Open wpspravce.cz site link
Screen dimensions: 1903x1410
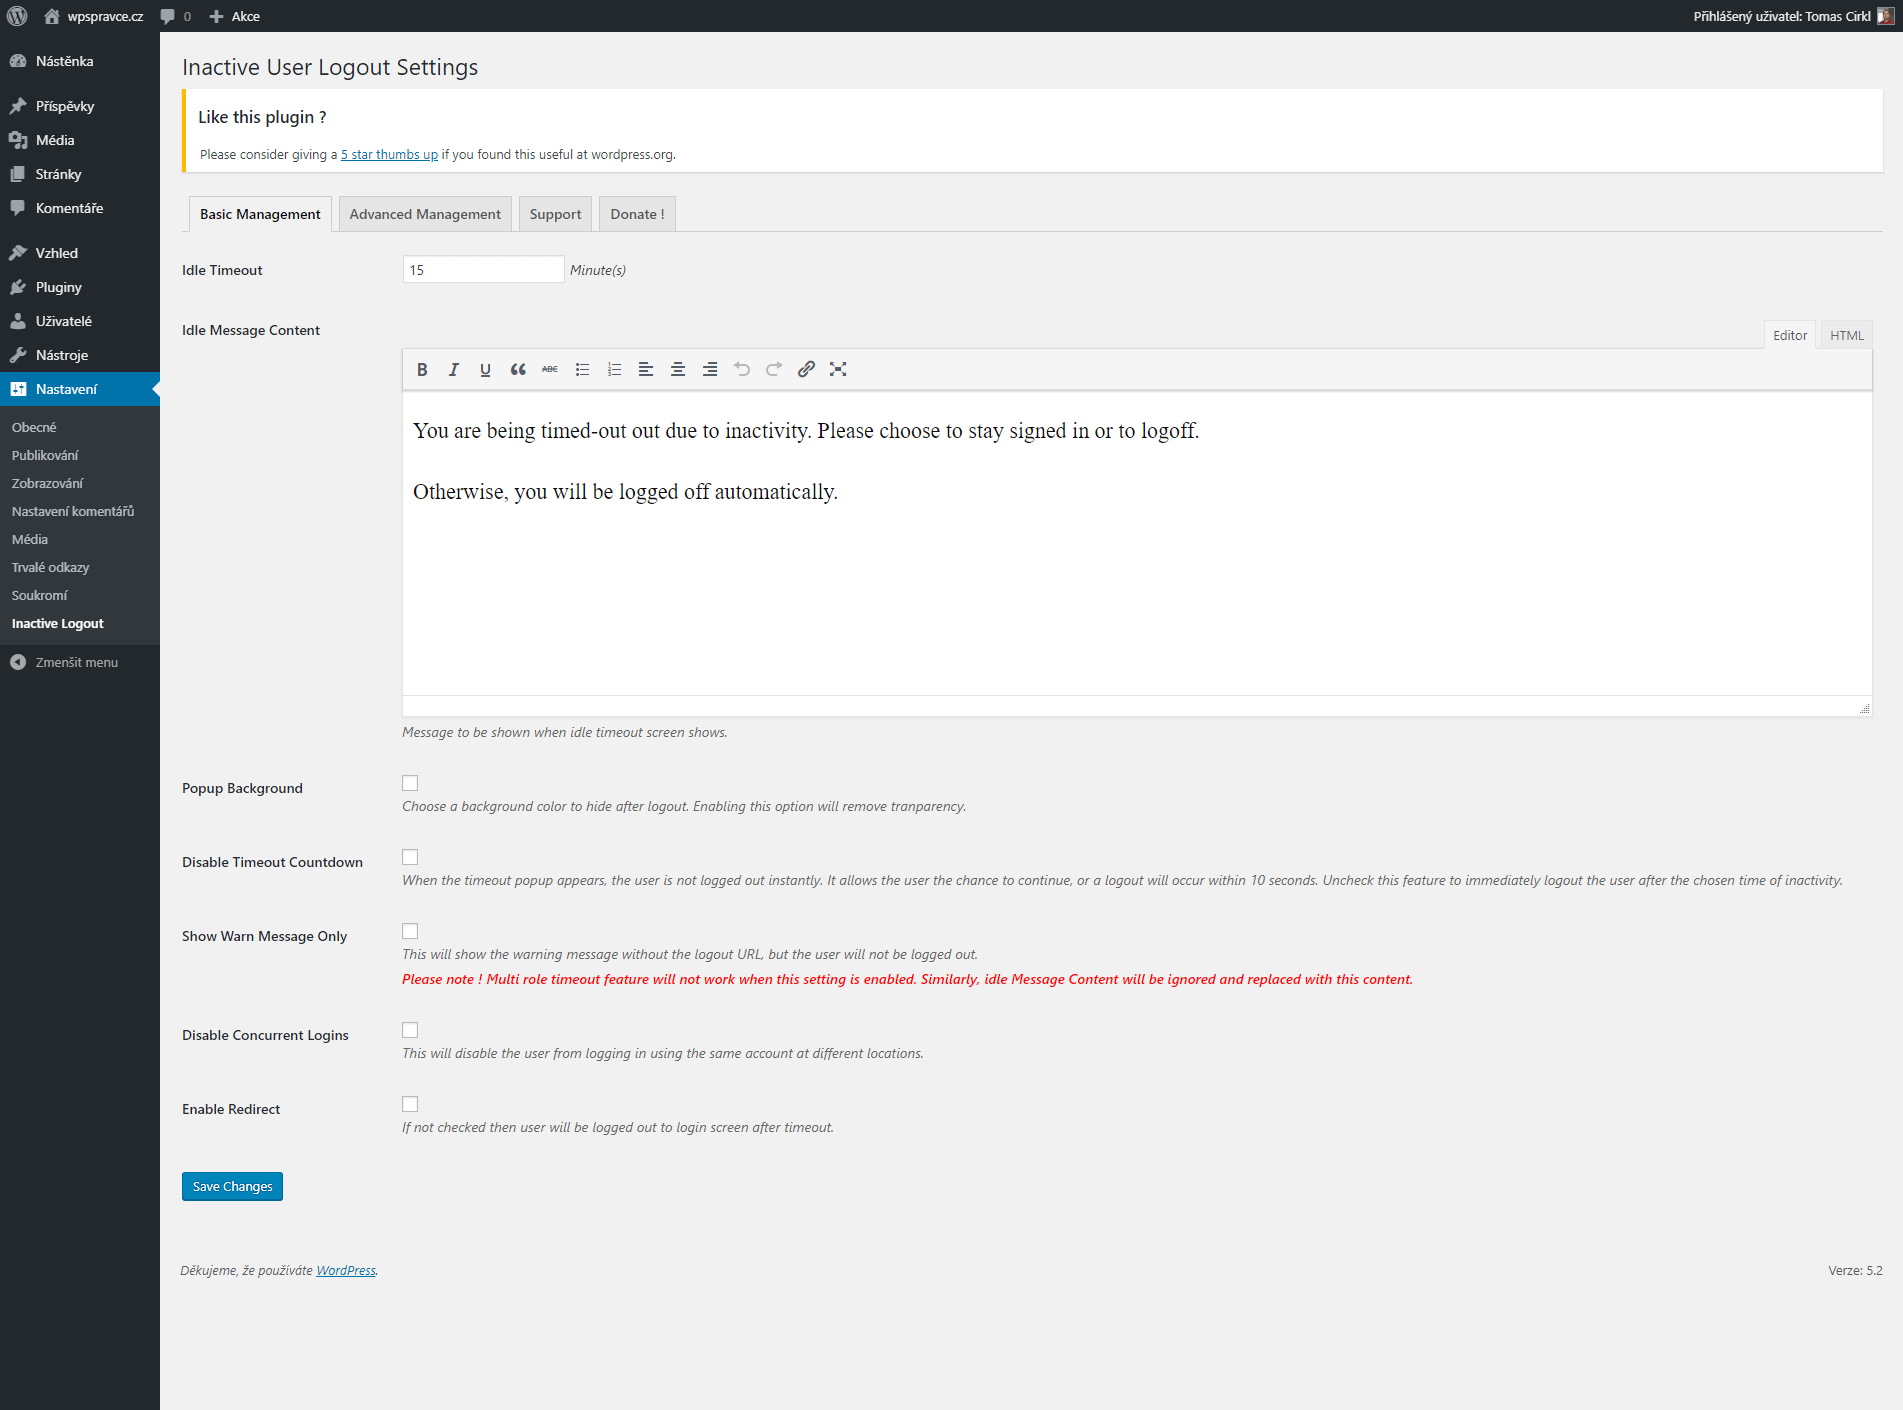tap(94, 16)
